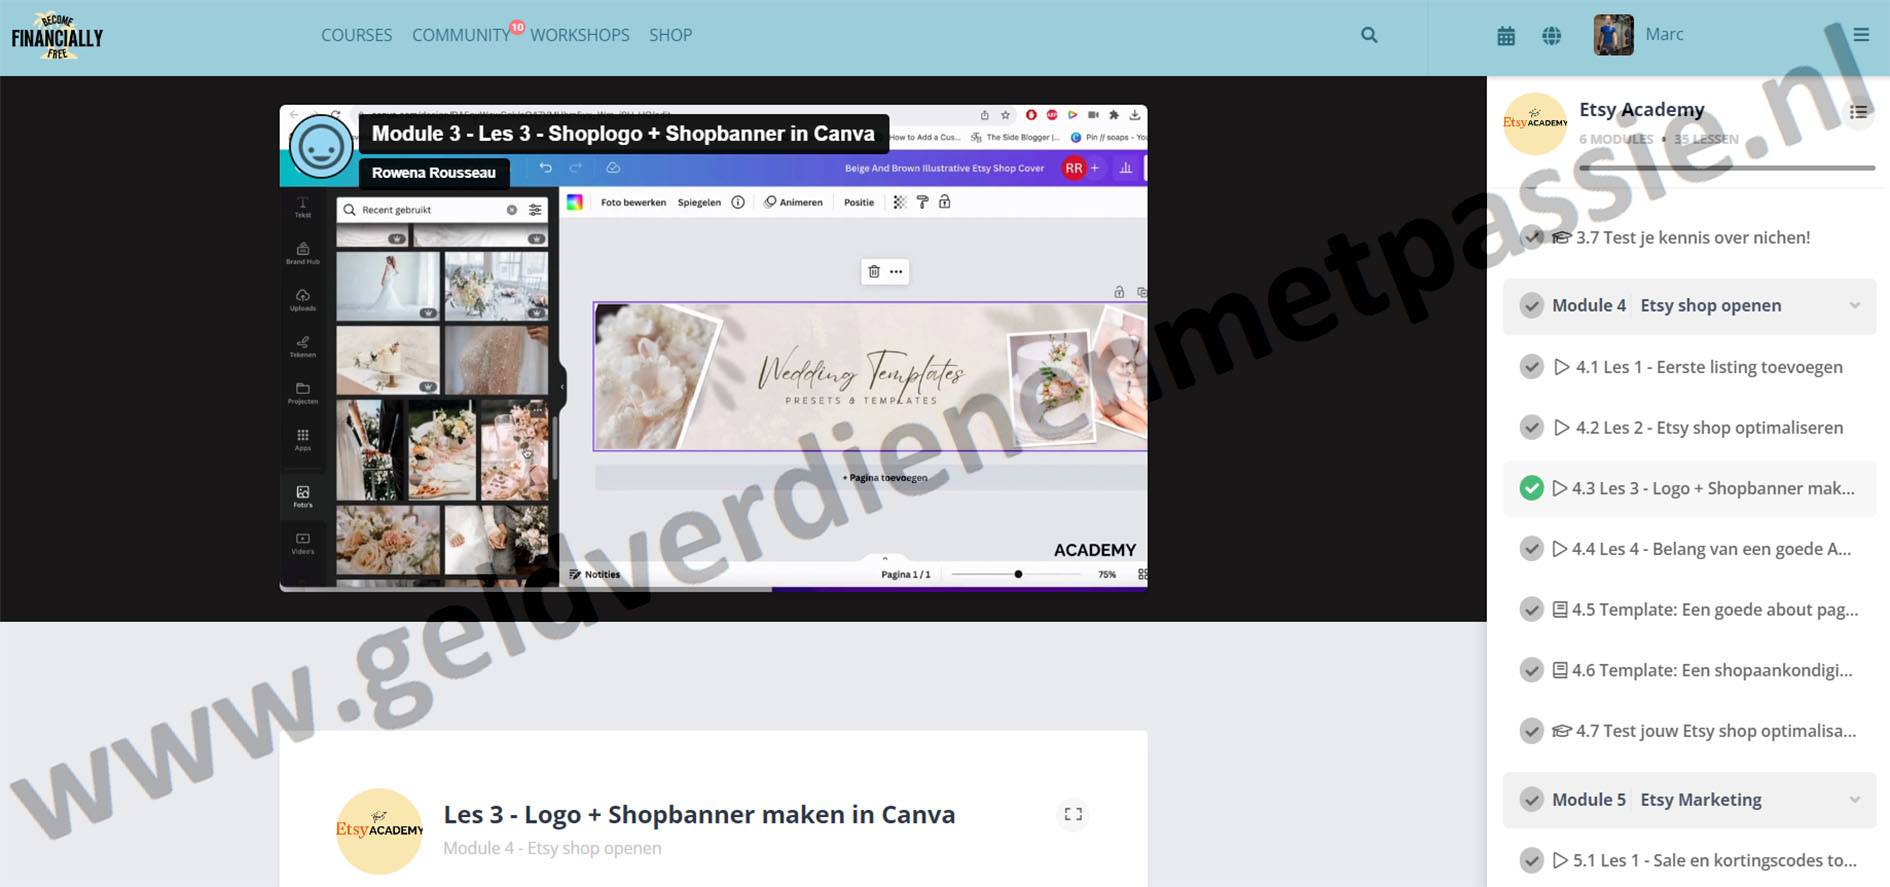This screenshot has width=1890, height=887.
Task: Click the globe language icon
Action: point(1551,36)
